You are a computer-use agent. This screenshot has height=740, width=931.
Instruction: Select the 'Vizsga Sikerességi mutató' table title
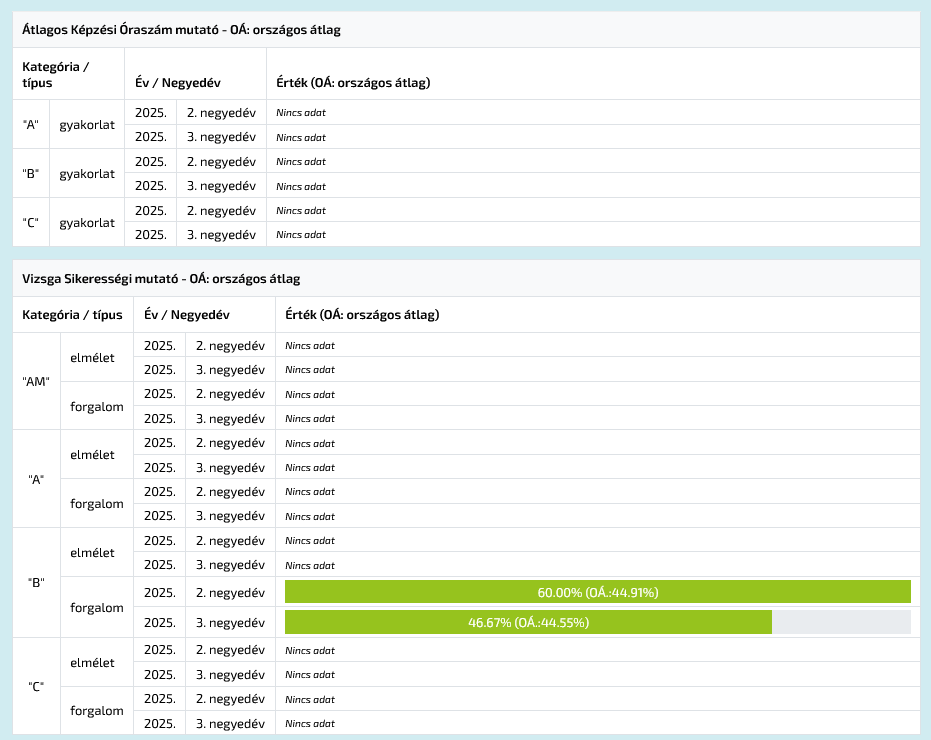pos(161,279)
